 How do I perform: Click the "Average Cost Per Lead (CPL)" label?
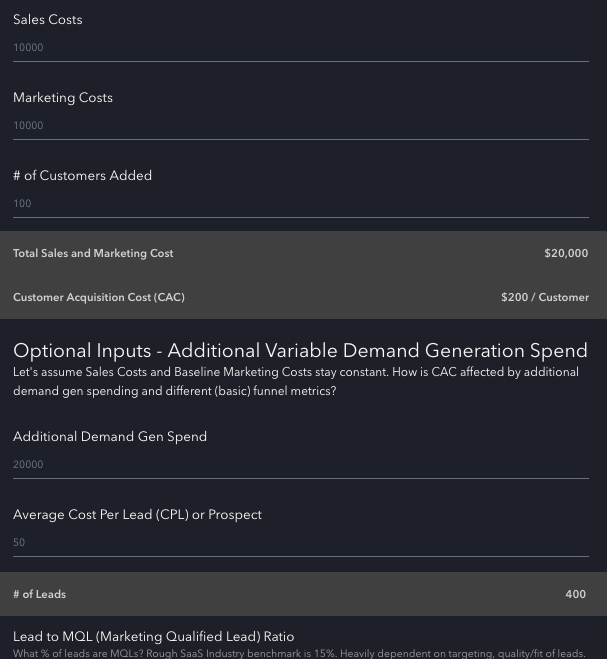click(x=137, y=515)
